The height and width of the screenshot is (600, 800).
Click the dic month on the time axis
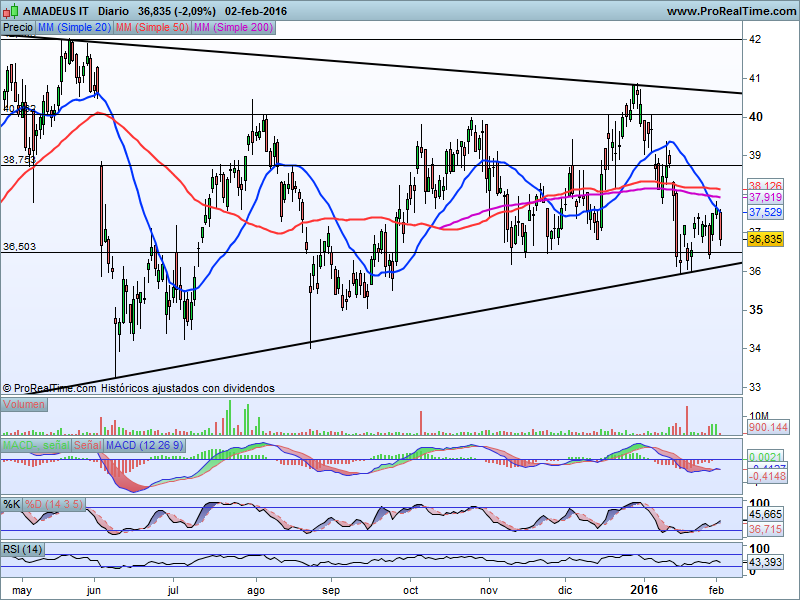click(565, 590)
